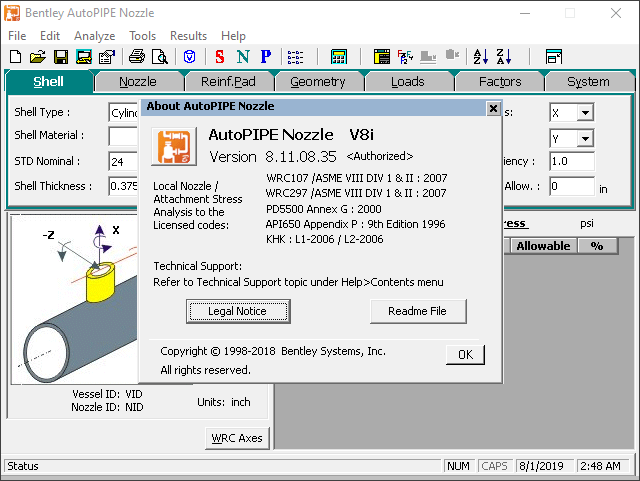Click the AutoPIPE Nozzle logo in About dialog
640x481 pixels.
click(174, 147)
